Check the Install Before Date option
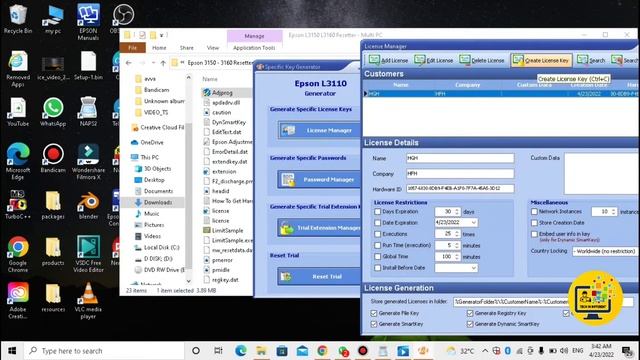The width and height of the screenshot is (640, 360). 378,268
